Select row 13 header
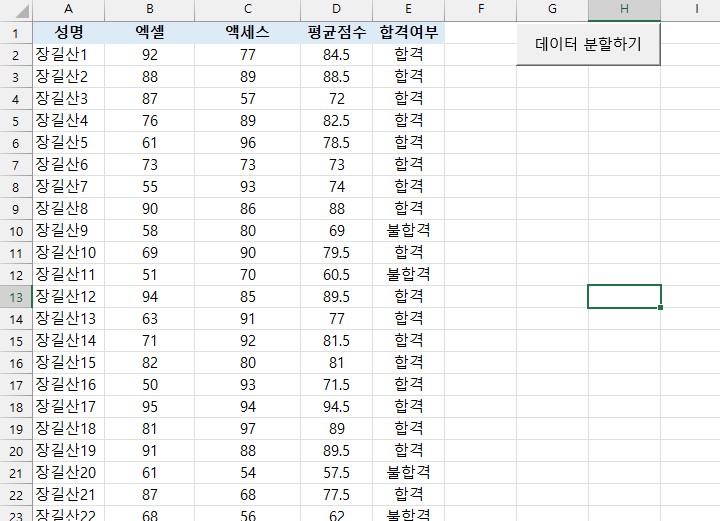The height and width of the screenshot is (521, 720). (16, 297)
